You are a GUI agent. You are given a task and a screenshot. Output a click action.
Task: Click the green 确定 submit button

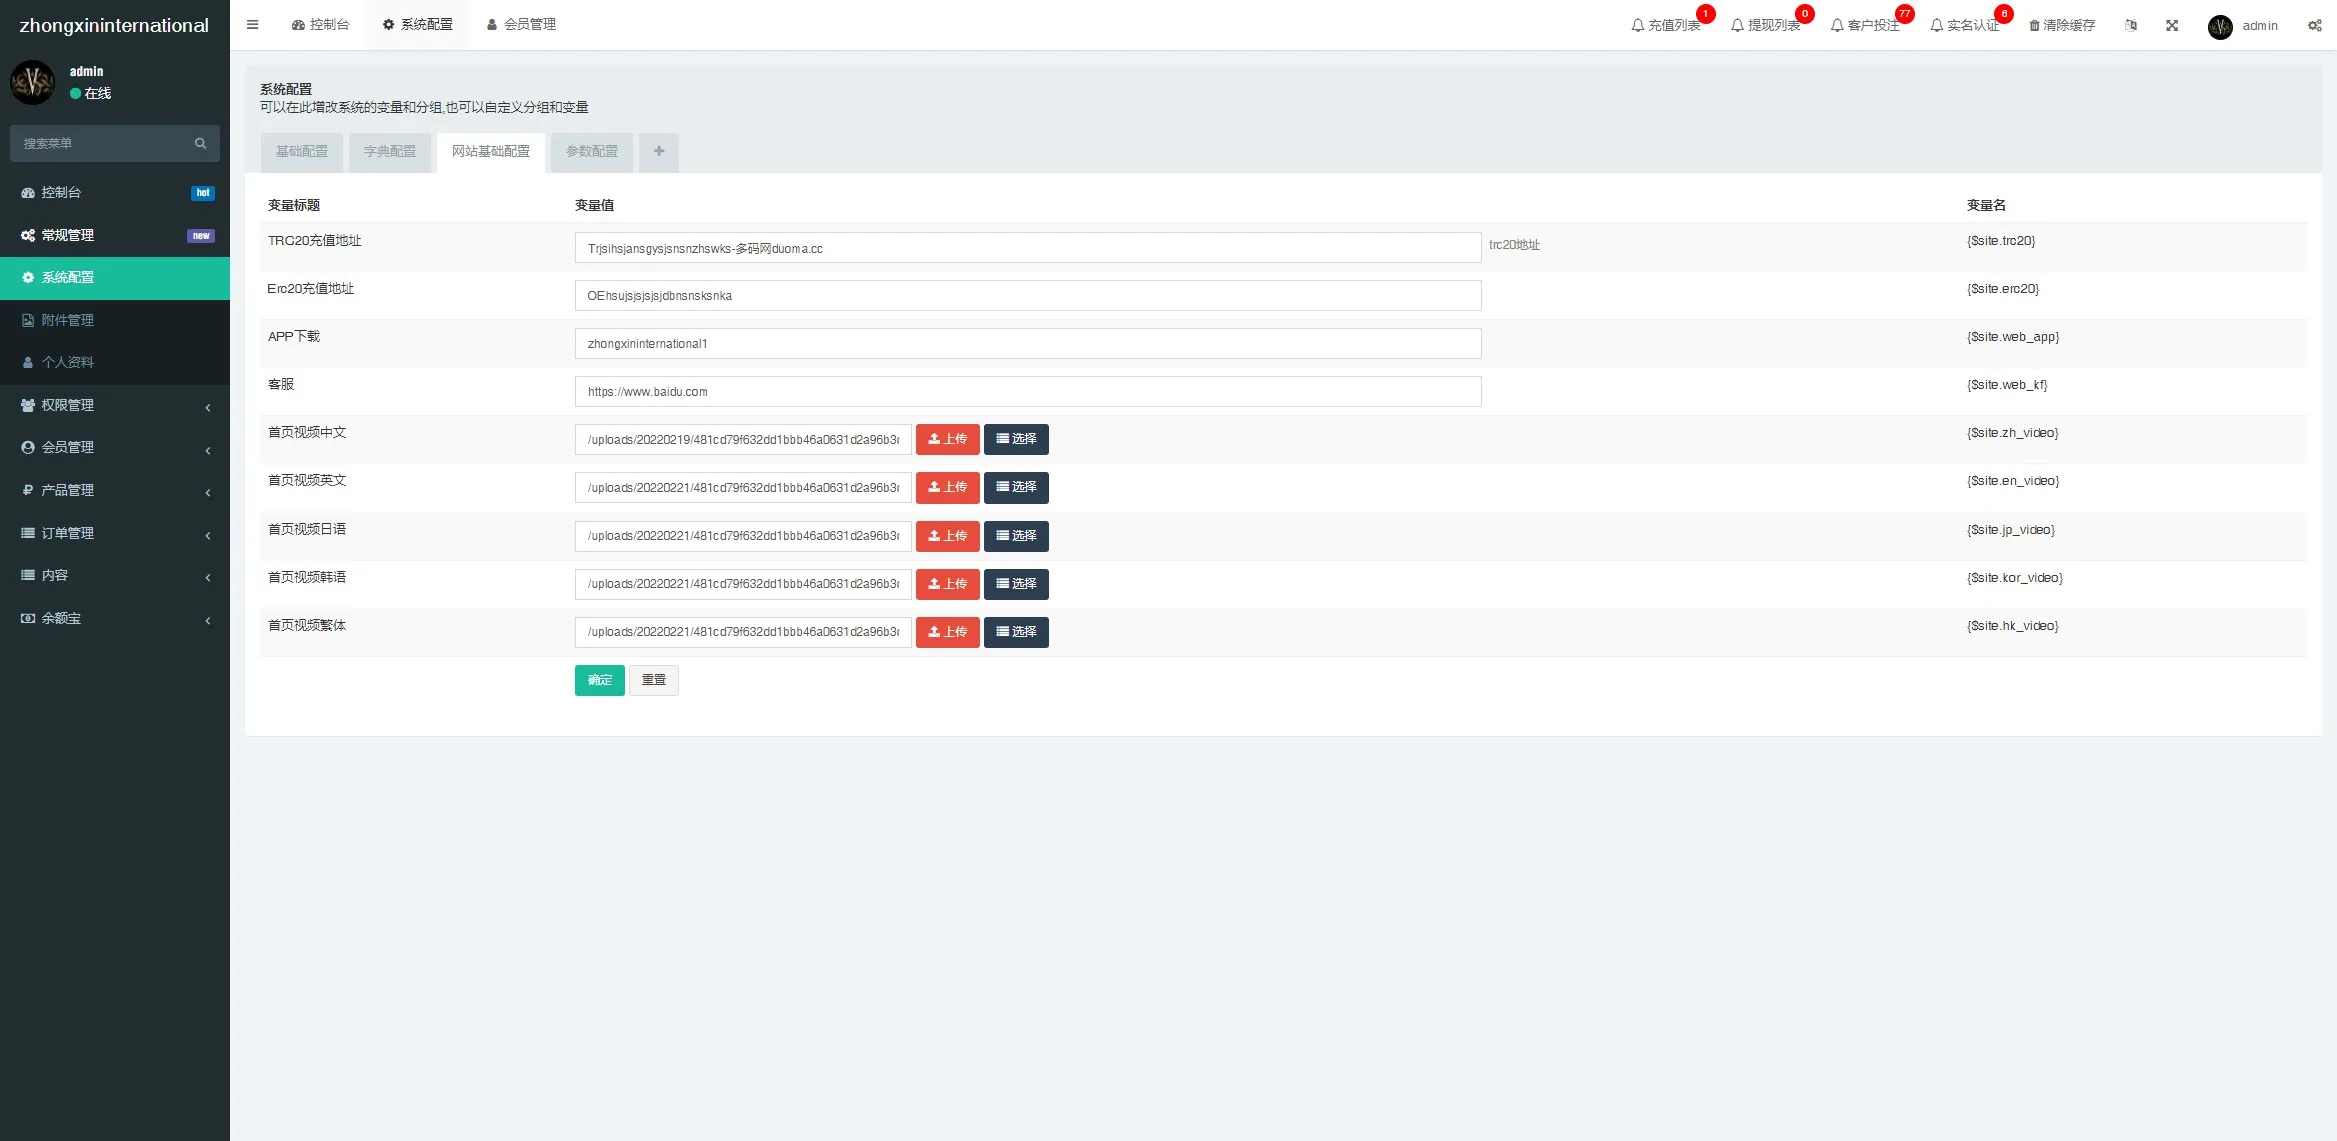point(599,680)
